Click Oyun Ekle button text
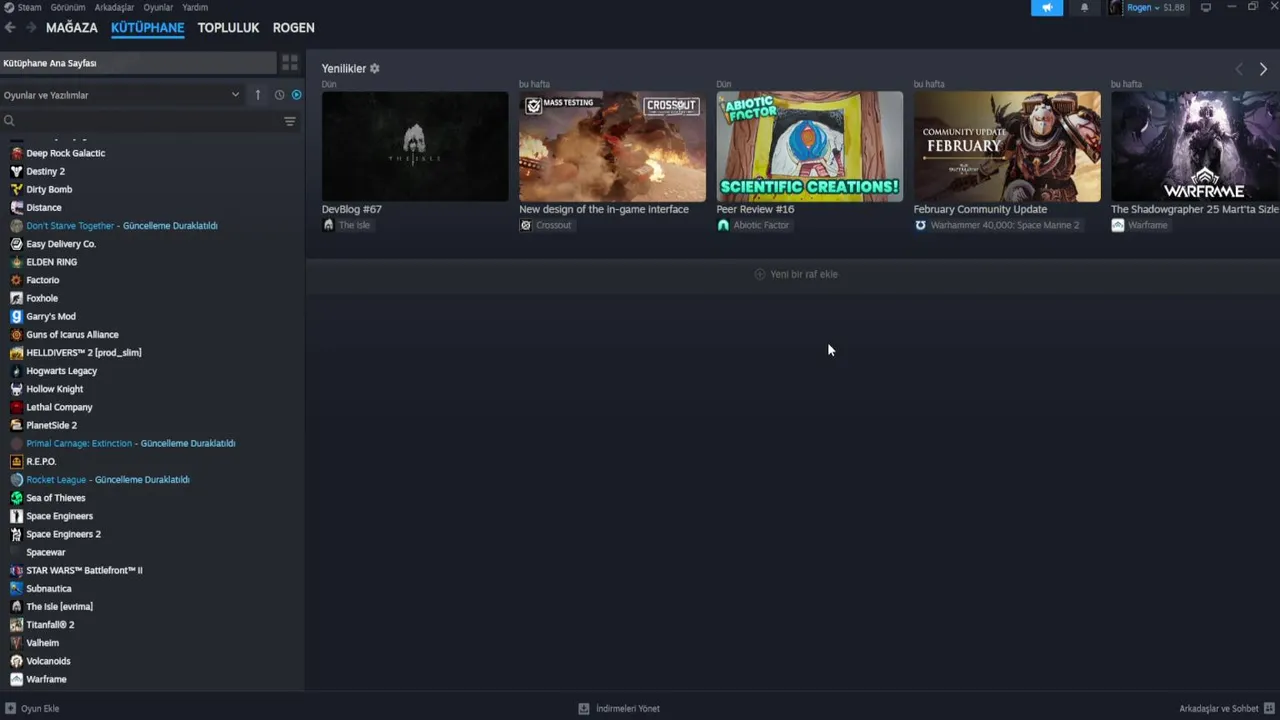 click(40, 708)
